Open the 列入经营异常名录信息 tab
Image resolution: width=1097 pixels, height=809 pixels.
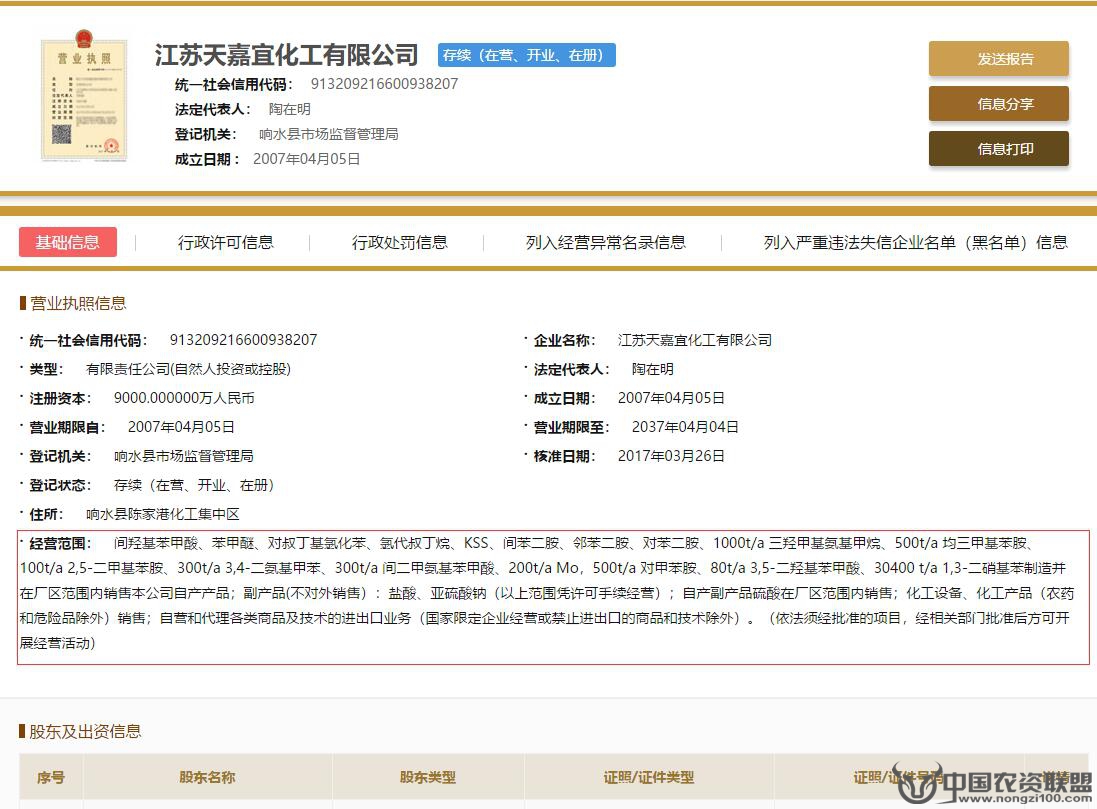[605, 242]
